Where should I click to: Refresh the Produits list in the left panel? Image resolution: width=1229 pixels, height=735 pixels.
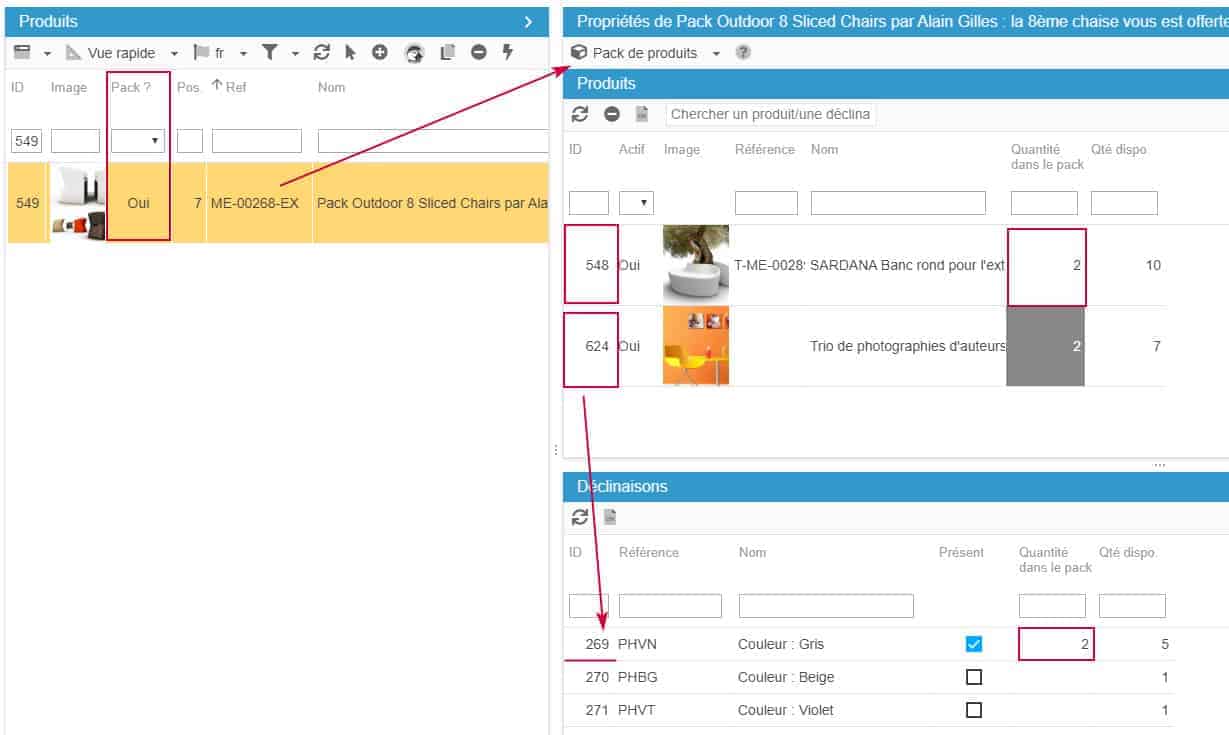[x=321, y=53]
